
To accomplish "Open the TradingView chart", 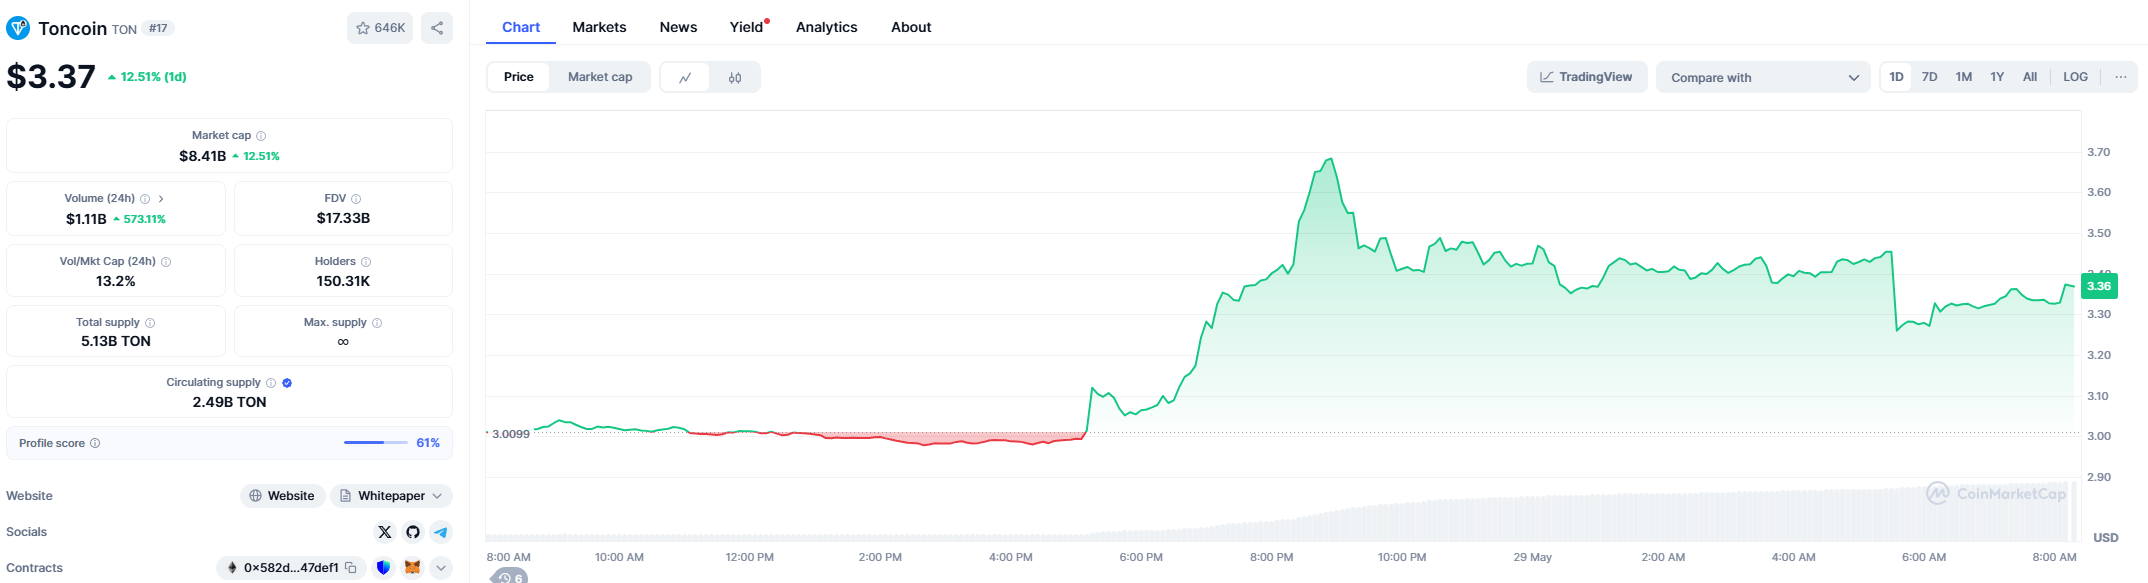I will tap(1587, 77).
